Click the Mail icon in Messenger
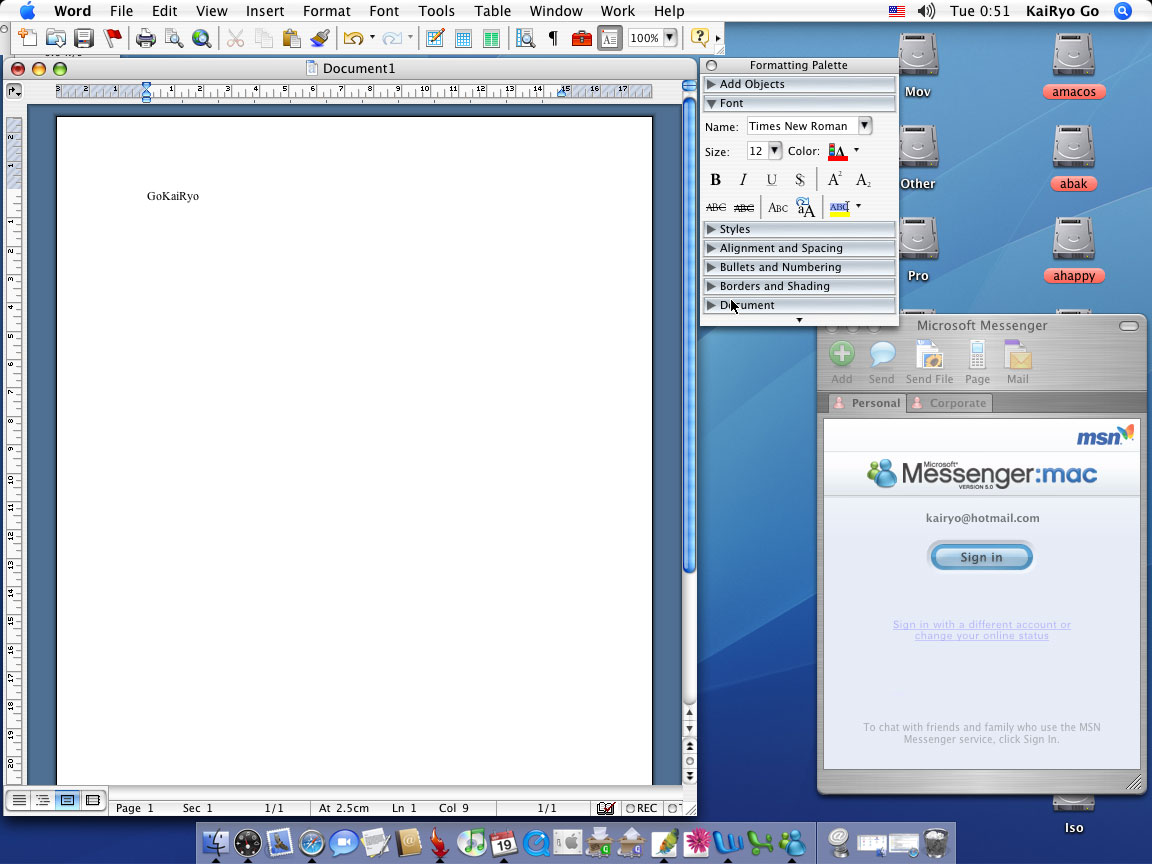The width and height of the screenshot is (1152, 864). coord(1018,362)
